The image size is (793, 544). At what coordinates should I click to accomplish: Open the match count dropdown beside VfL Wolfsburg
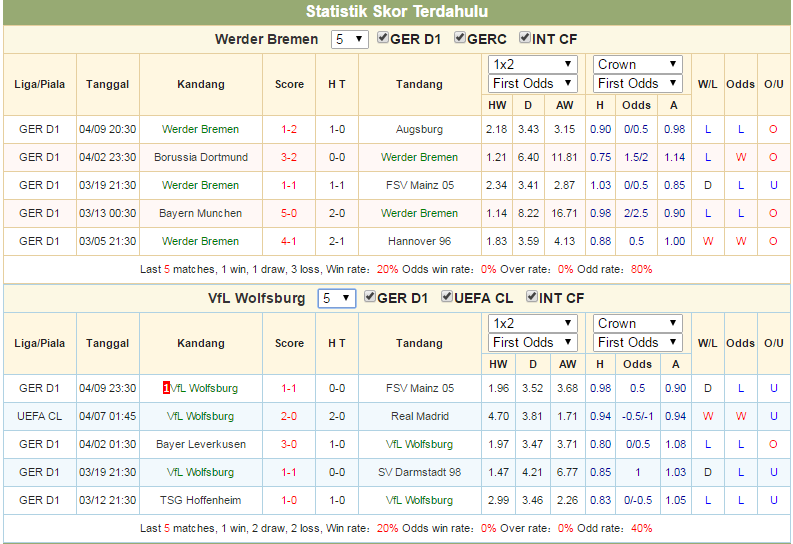click(336, 298)
